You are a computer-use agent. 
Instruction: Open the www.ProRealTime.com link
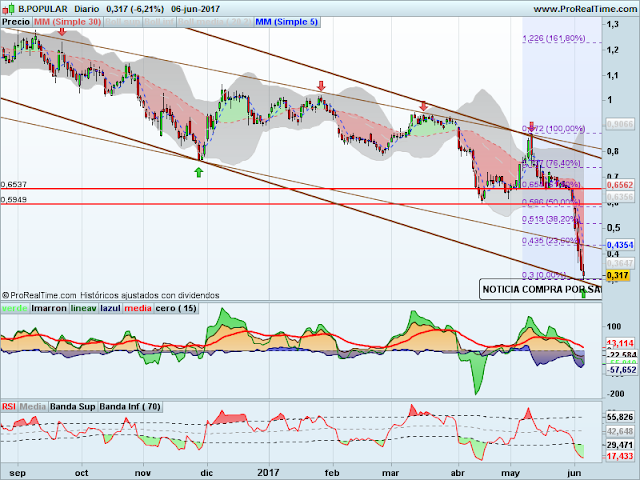click(x=585, y=9)
